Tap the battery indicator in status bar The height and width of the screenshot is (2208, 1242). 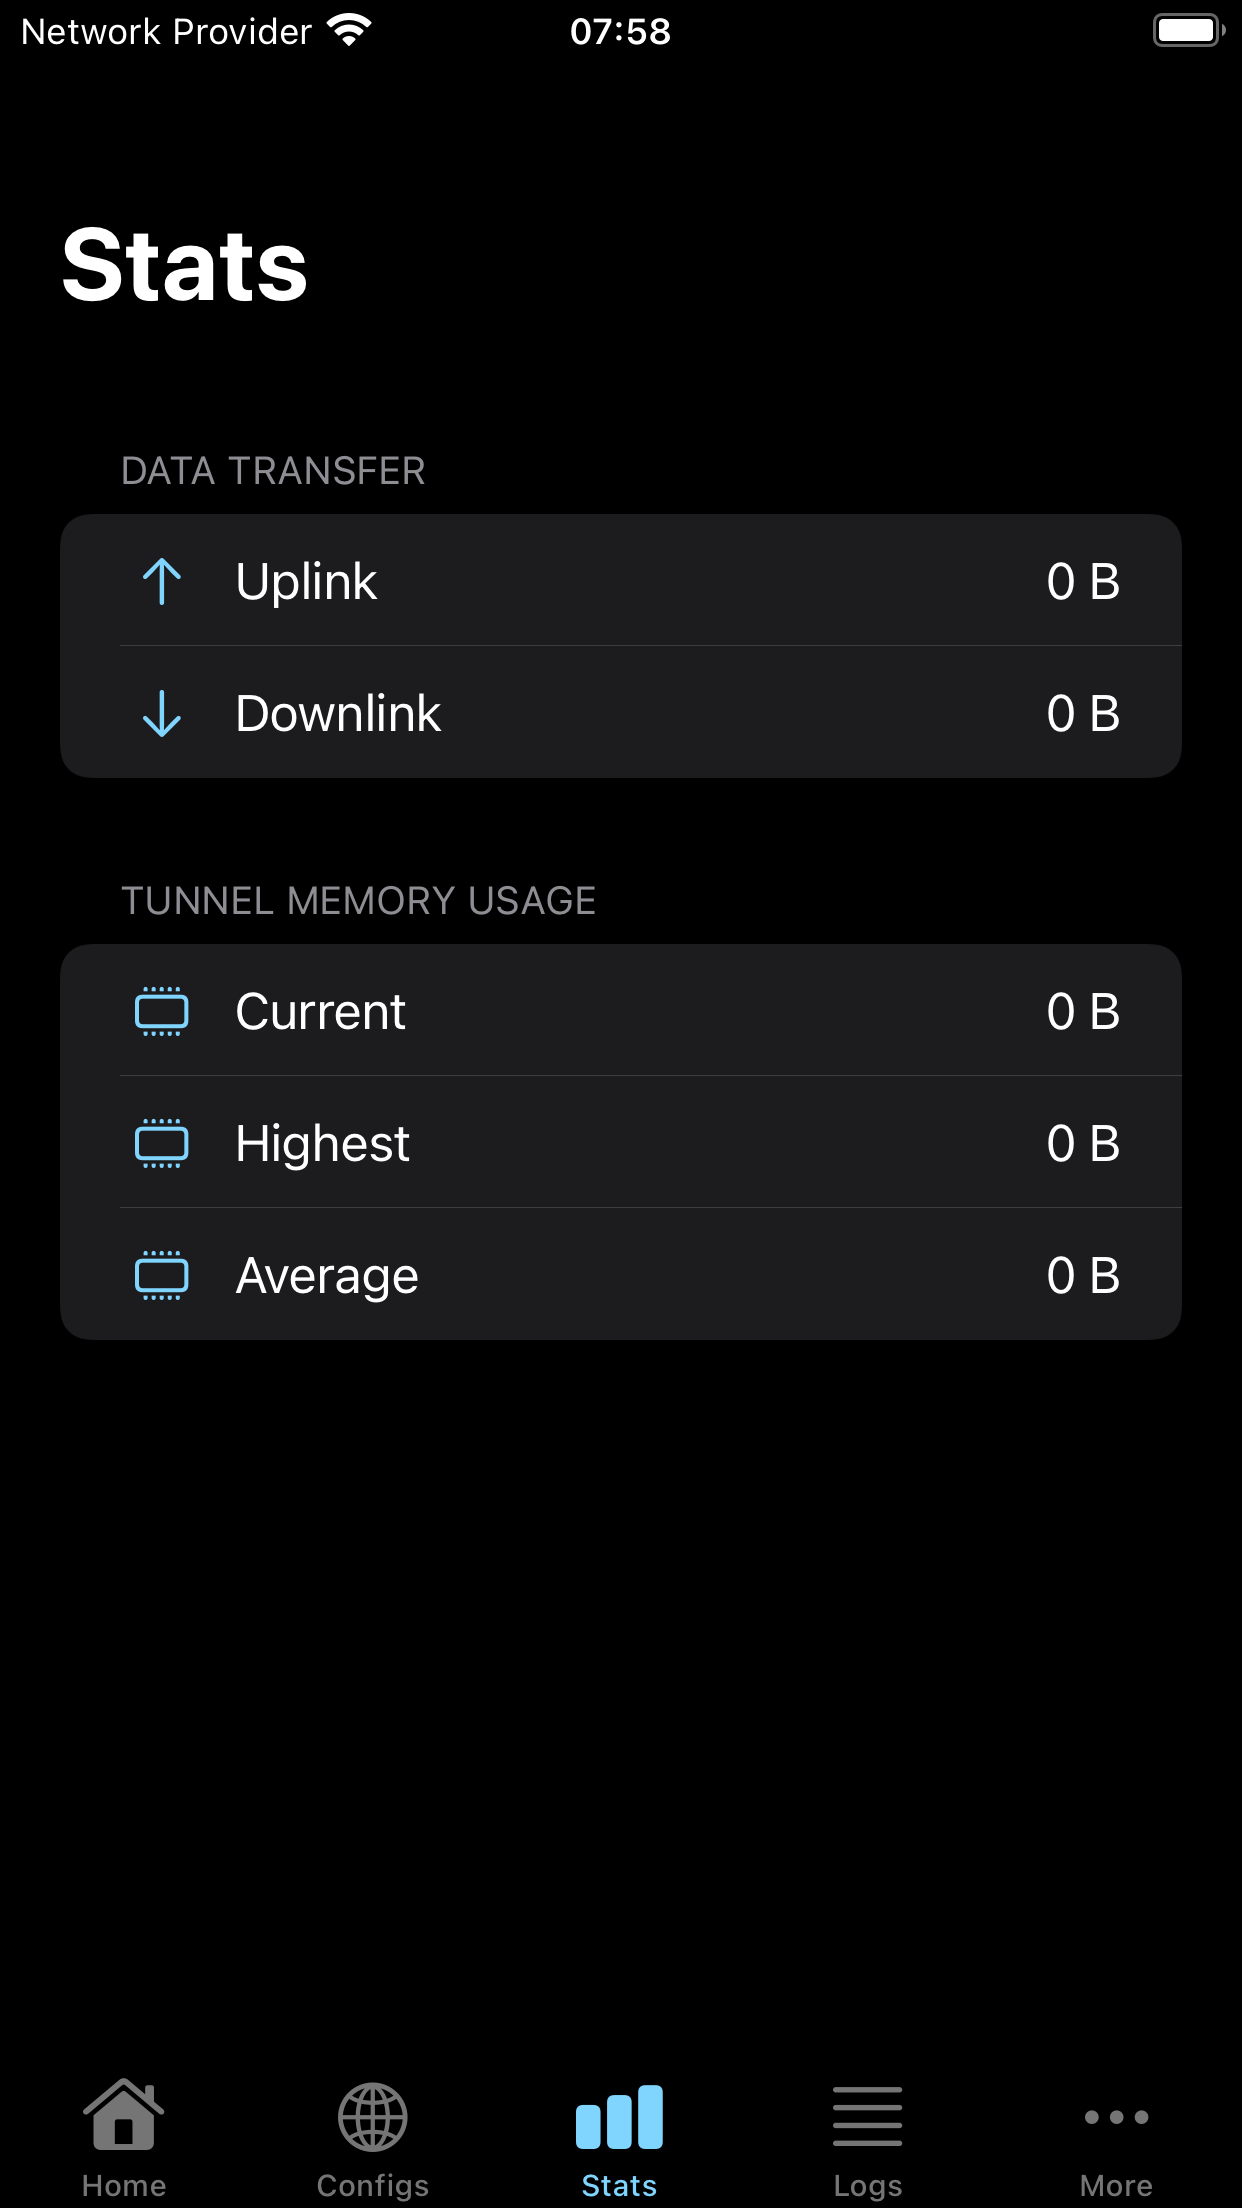point(1189,31)
